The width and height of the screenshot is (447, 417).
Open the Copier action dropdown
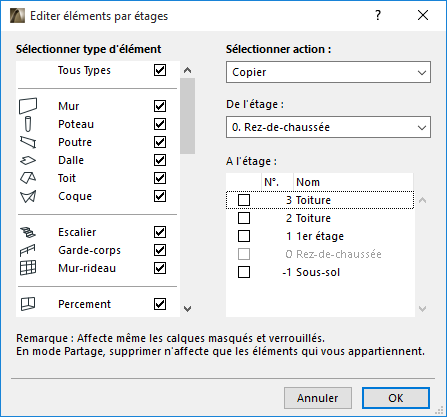coord(328,72)
